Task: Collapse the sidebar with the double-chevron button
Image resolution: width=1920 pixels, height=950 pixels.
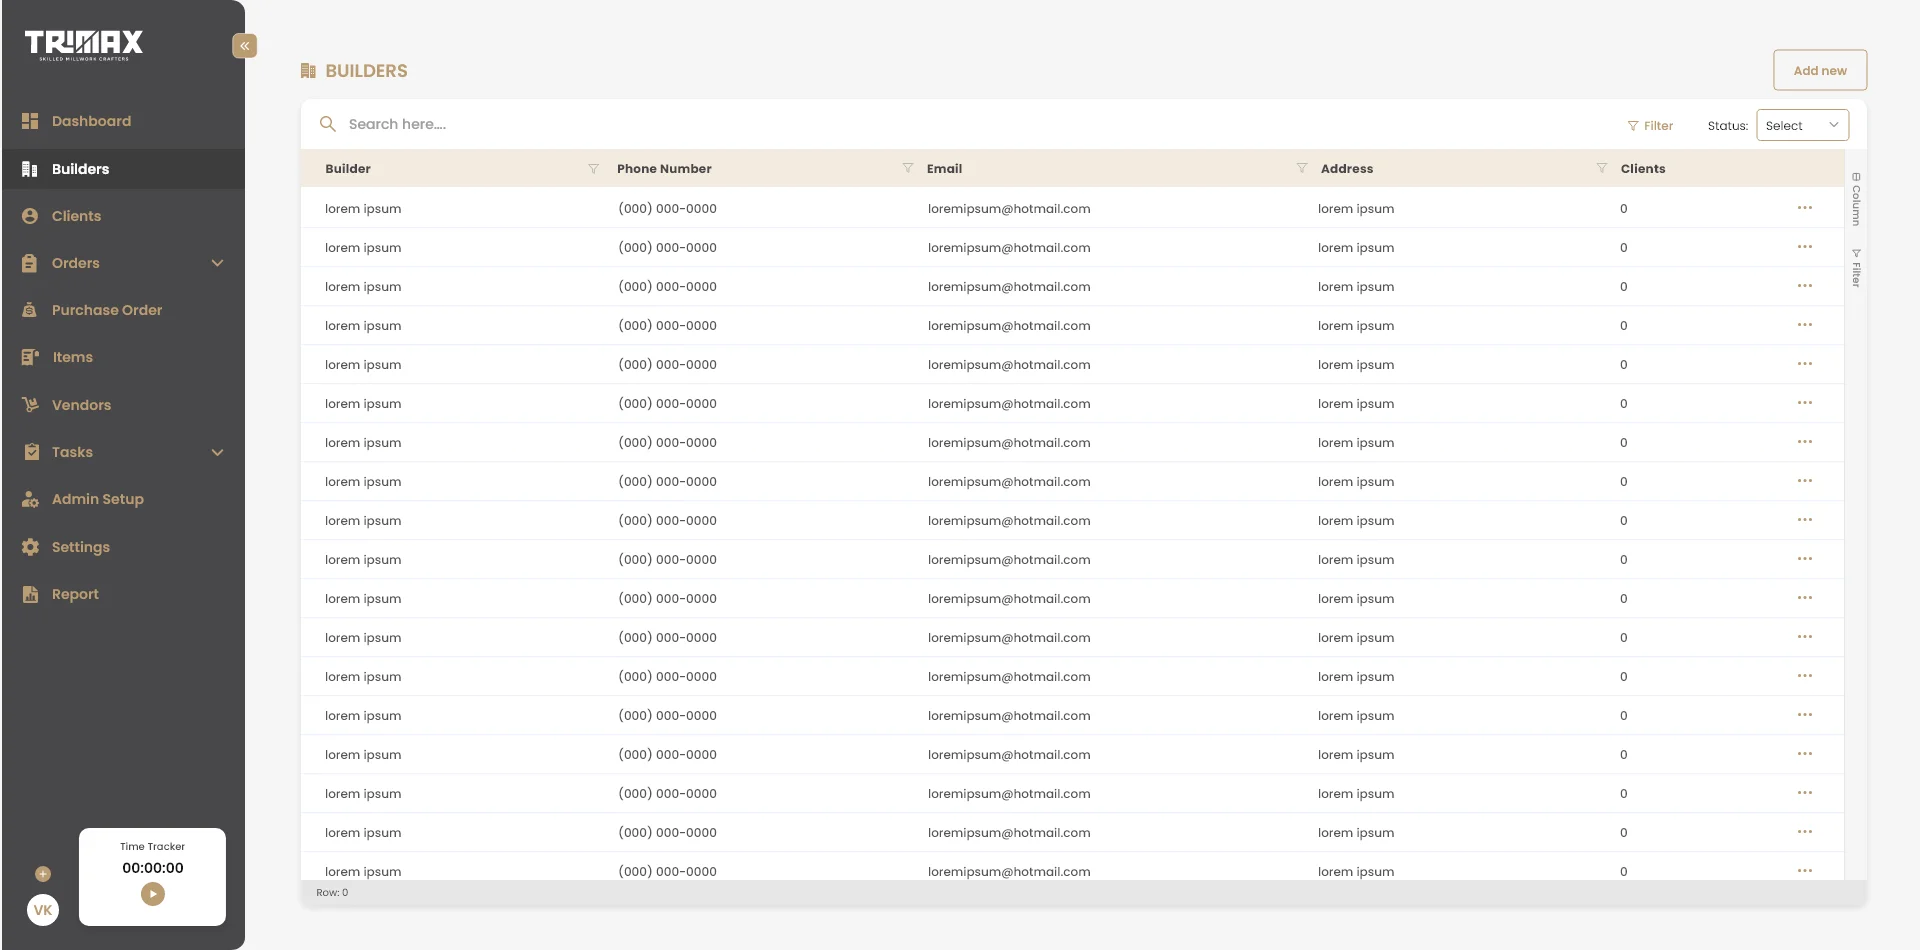Action: pos(244,46)
